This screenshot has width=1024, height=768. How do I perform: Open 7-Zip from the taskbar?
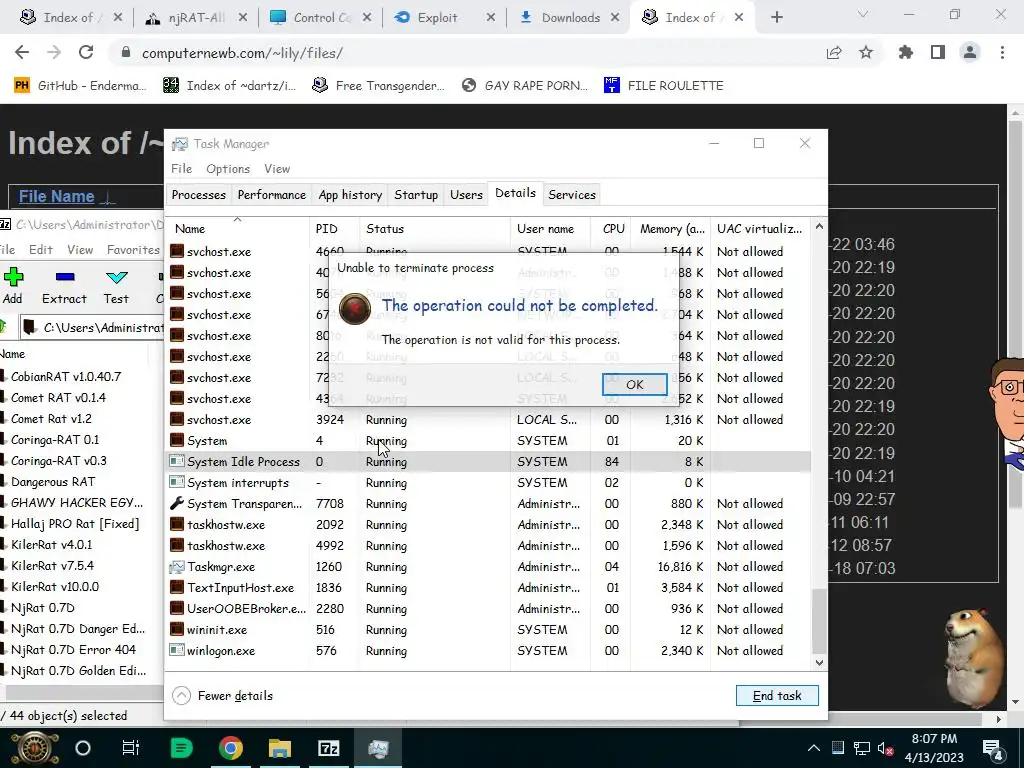click(328, 748)
